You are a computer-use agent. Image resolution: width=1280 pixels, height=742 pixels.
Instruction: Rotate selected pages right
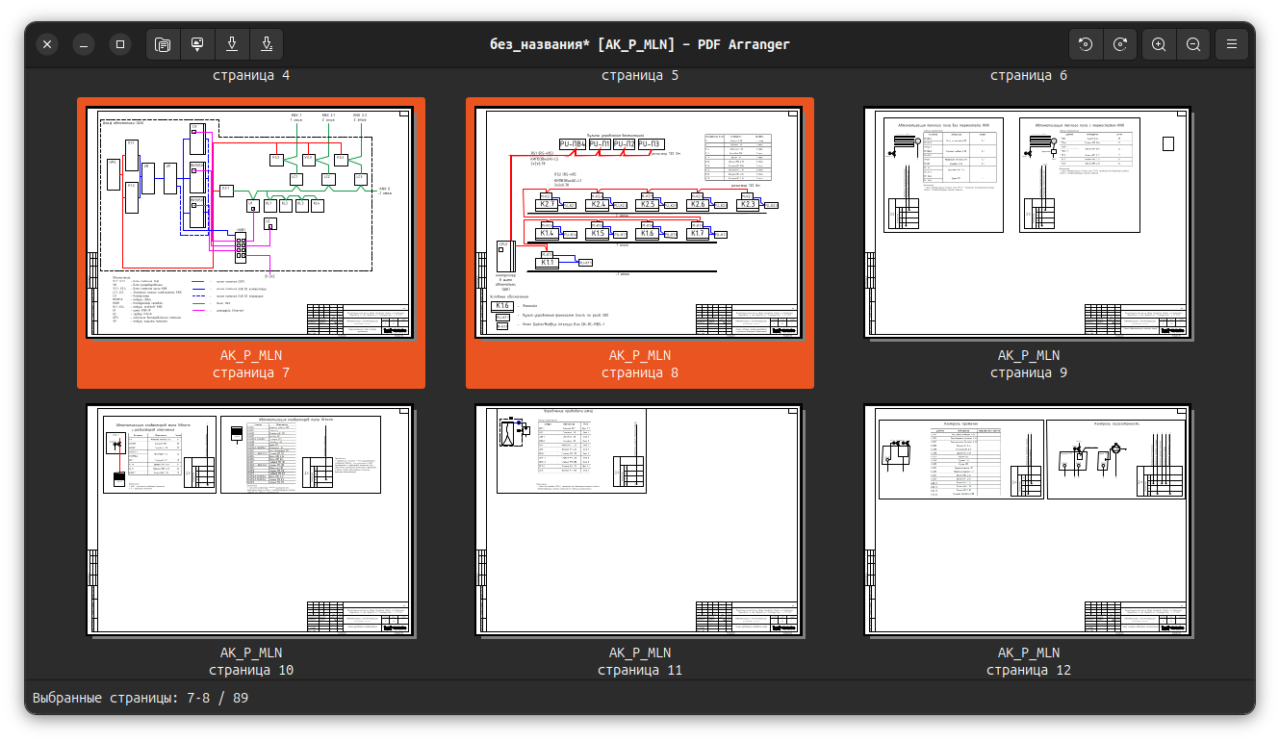(1120, 44)
